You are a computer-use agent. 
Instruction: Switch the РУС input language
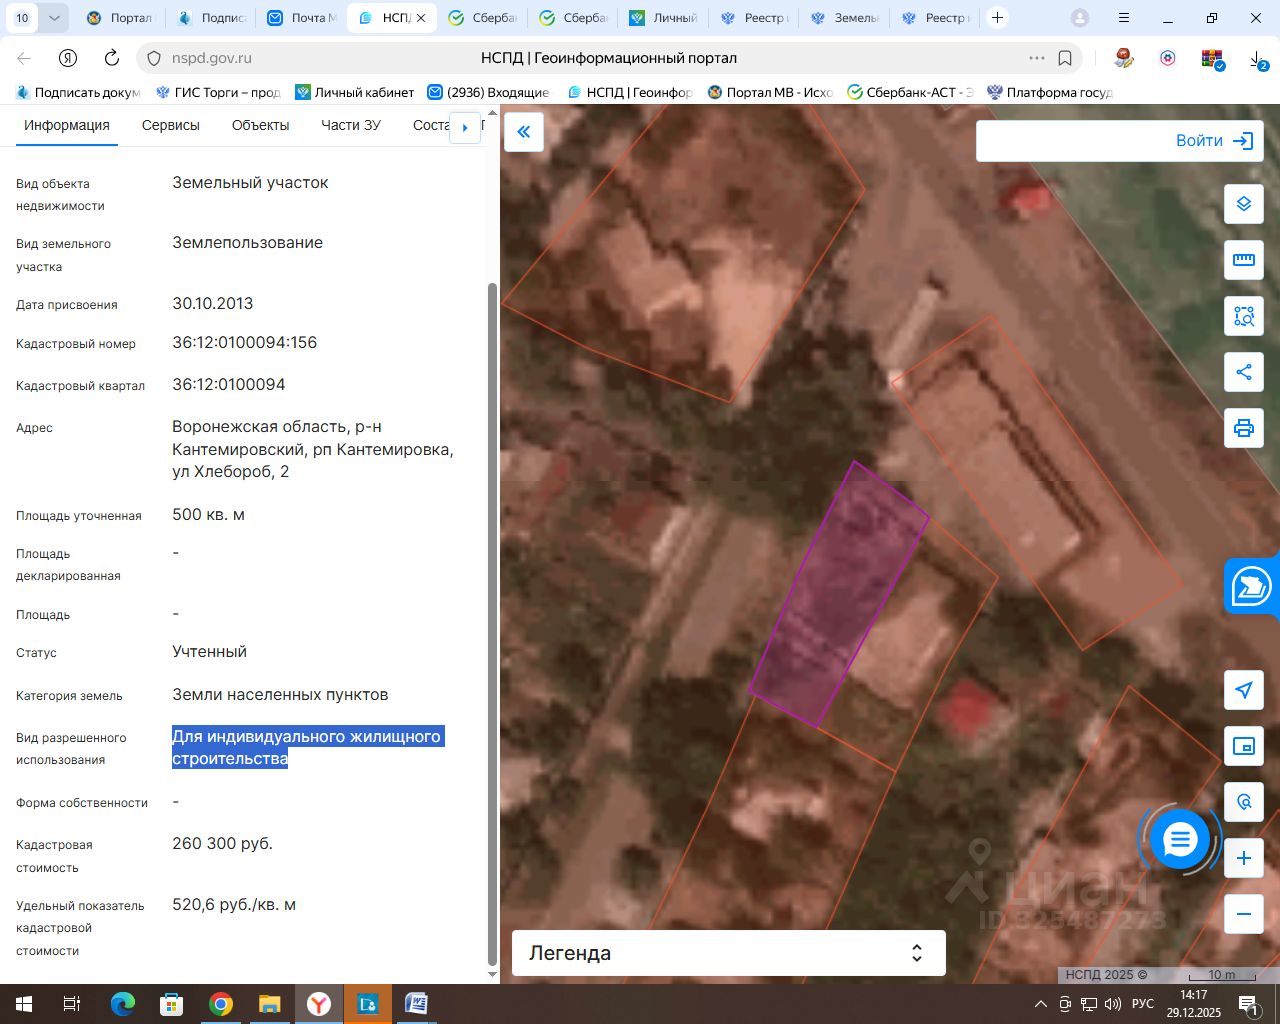coord(1143,1003)
